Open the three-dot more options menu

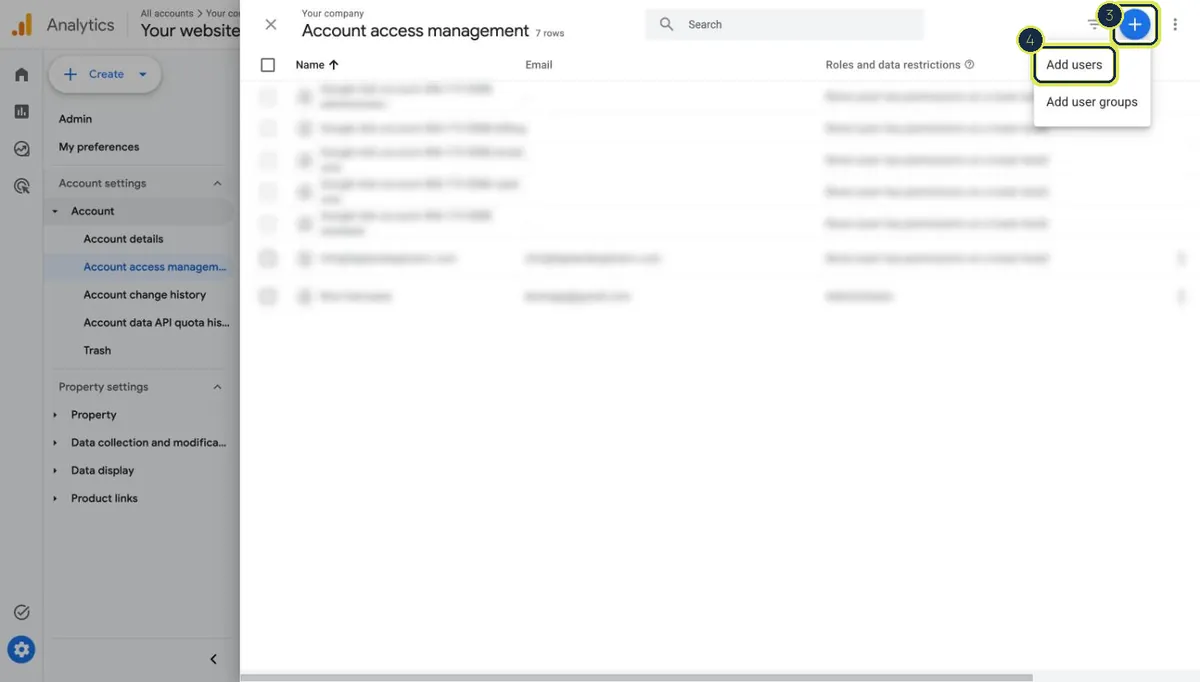[x=1175, y=24]
